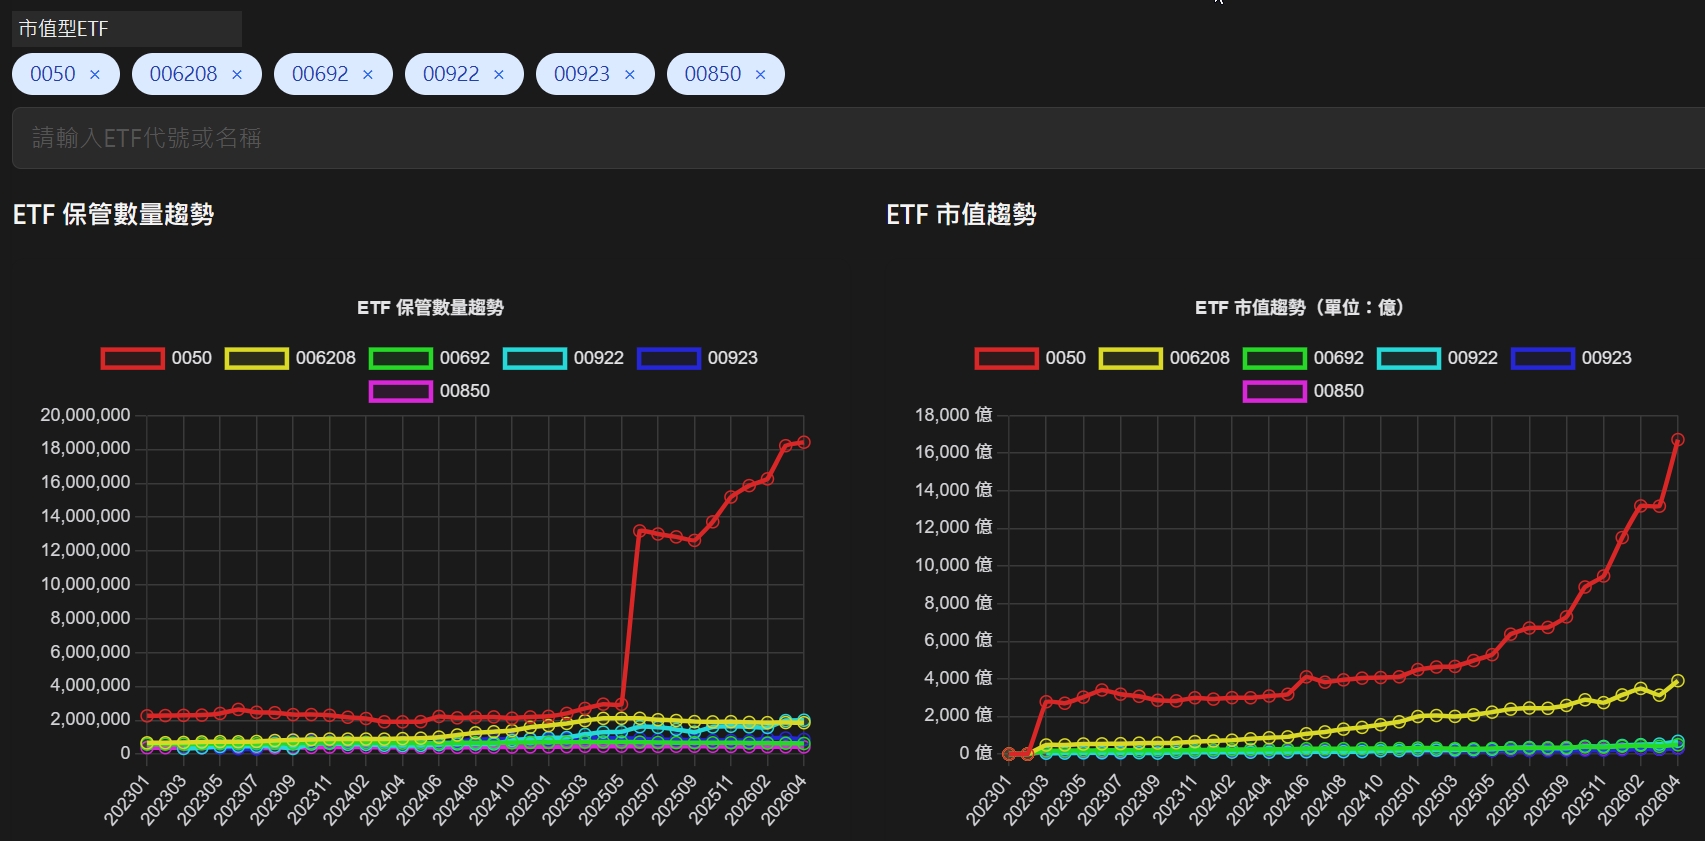Toggle 0050 legend swatch in 保管數量 chart
The image size is (1705, 841).
tap(132, 358)
